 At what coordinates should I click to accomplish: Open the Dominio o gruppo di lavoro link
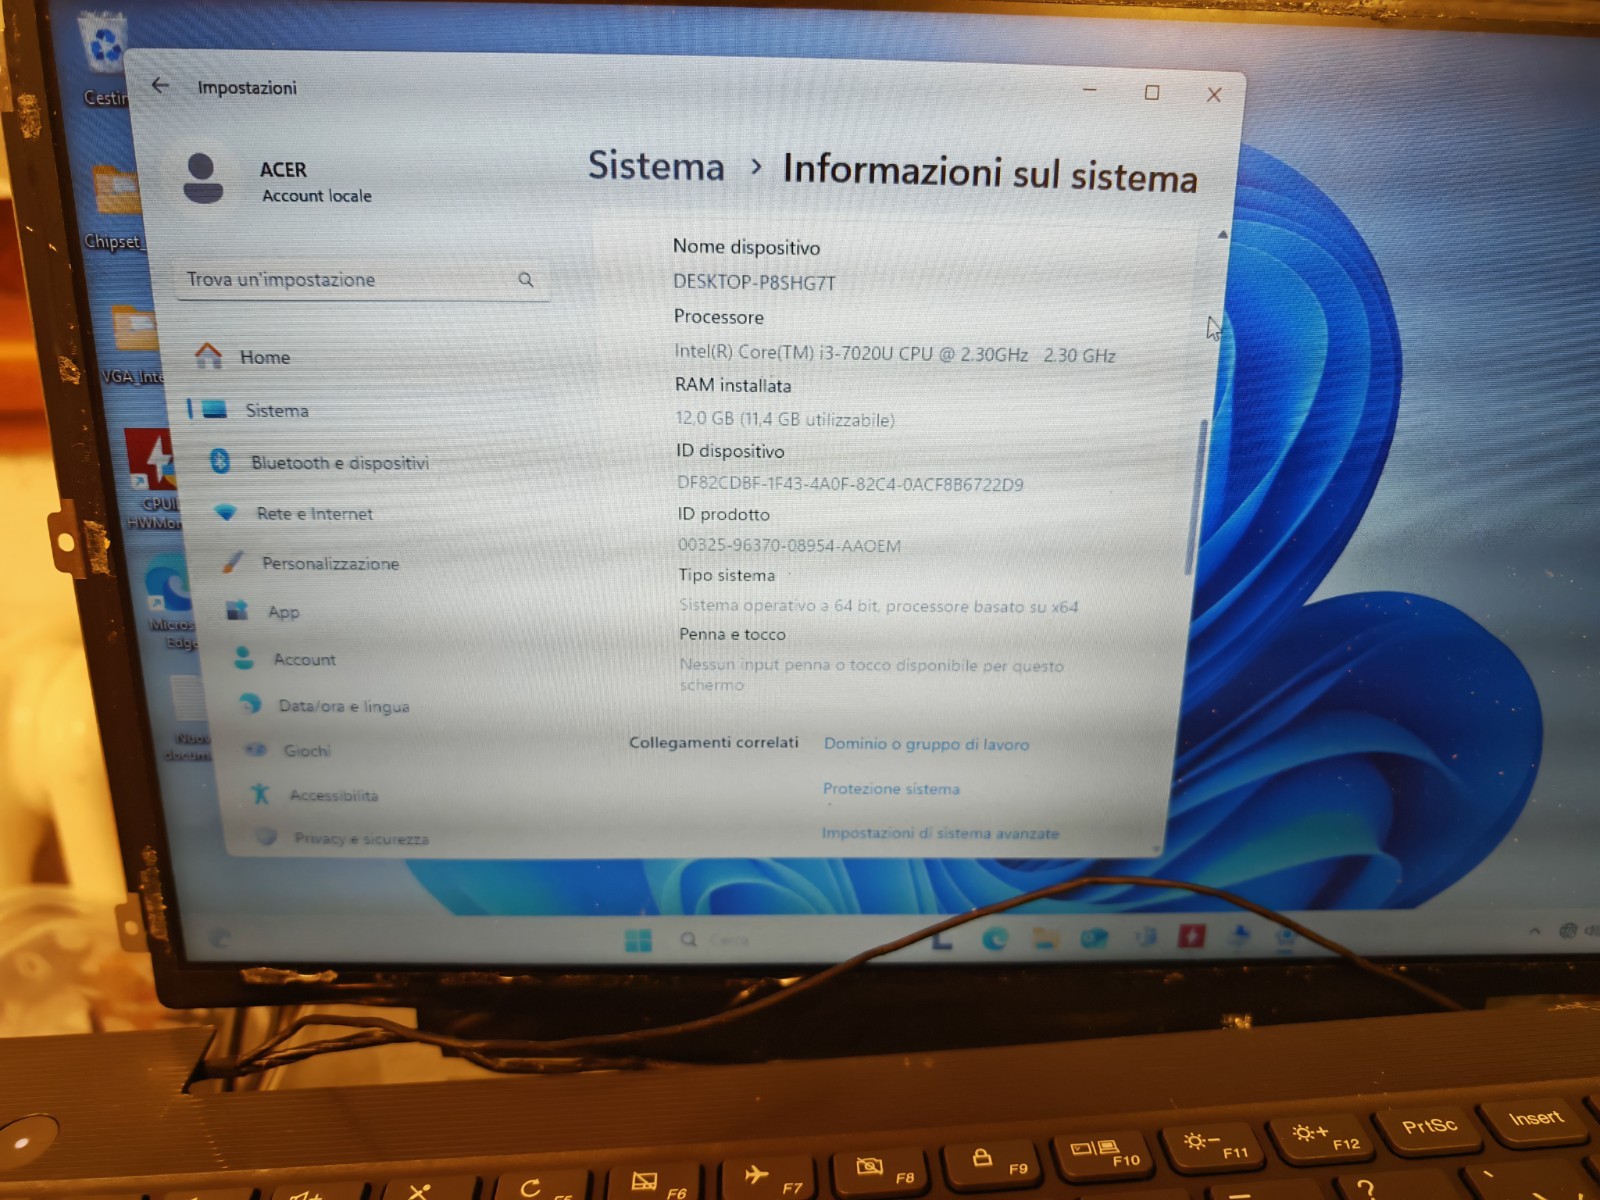coord(926,744)
